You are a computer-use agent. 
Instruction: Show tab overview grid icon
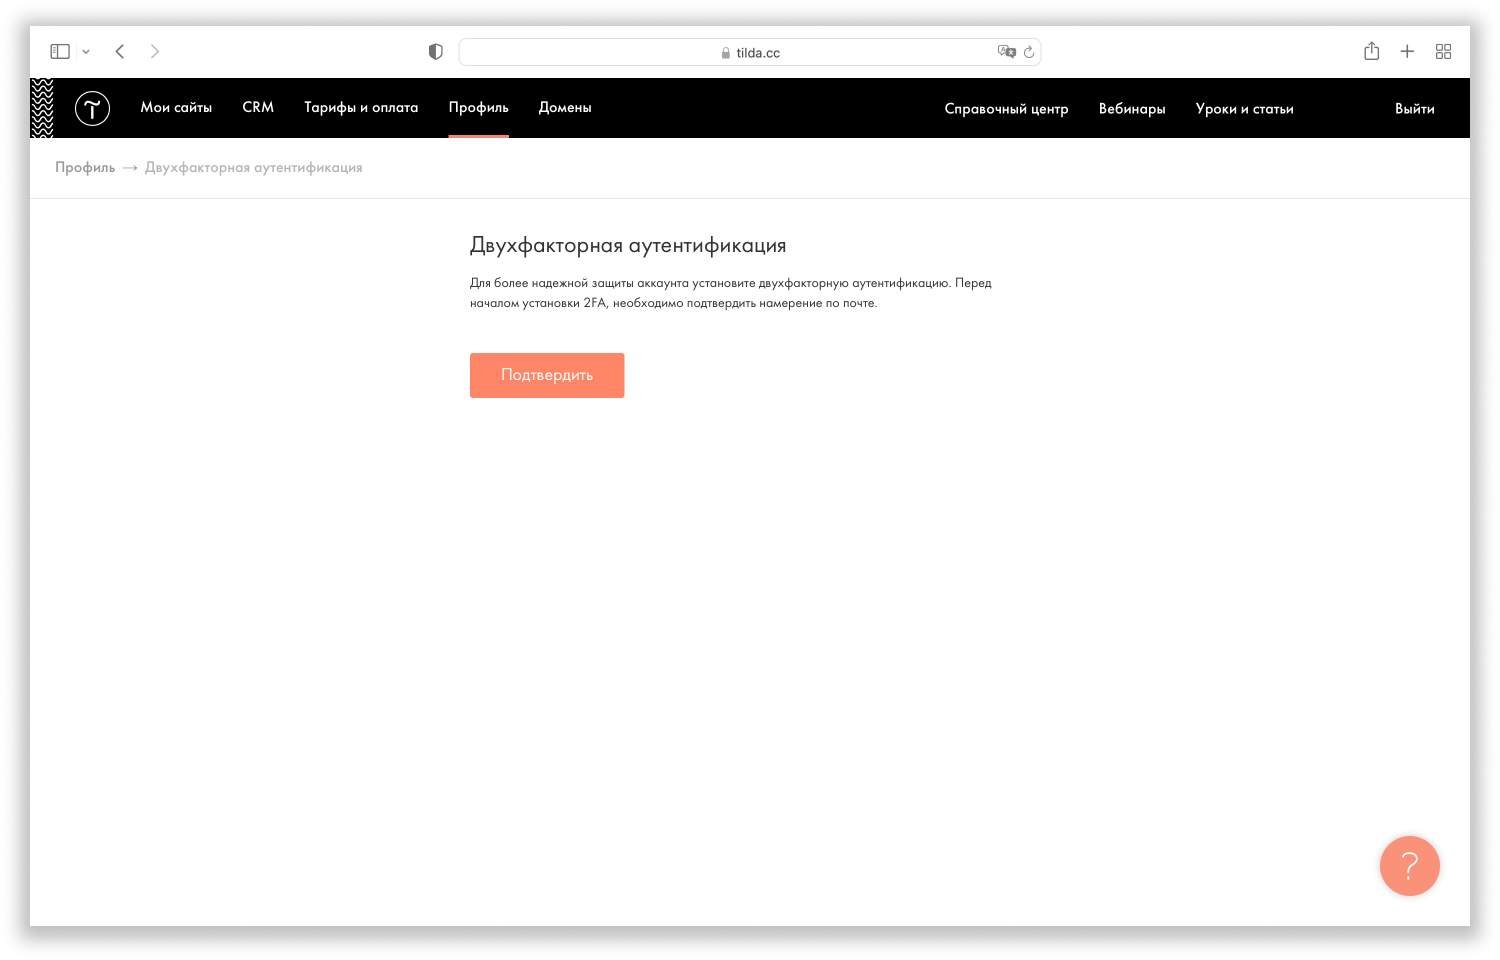click(x=1443, y=51)
